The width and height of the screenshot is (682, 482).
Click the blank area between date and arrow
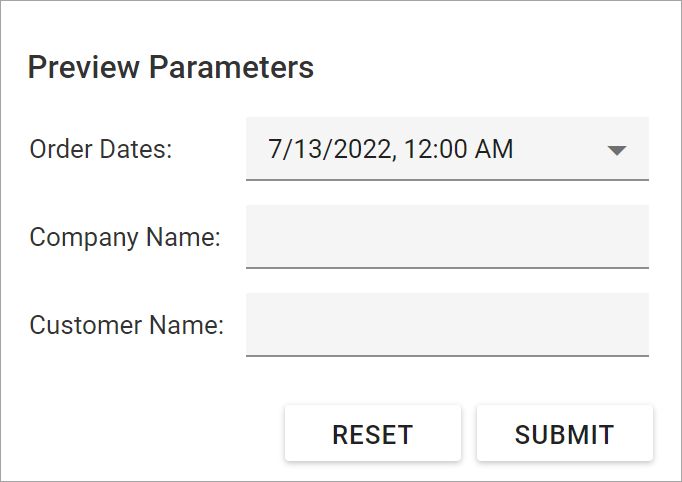(560, 150)
